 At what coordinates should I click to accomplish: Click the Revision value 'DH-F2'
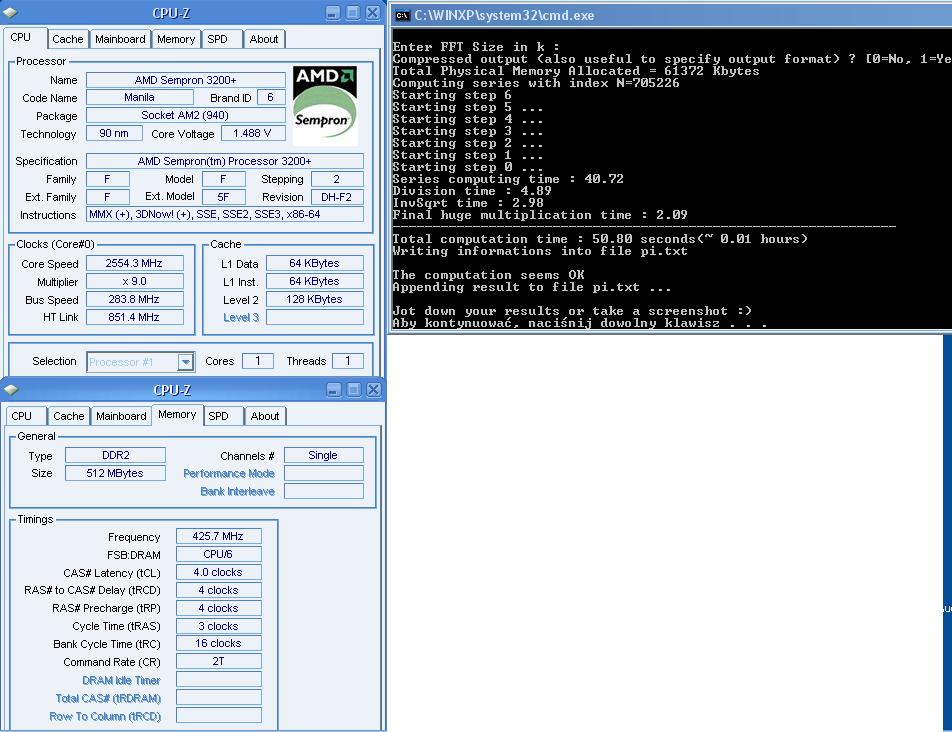point(337,197)
